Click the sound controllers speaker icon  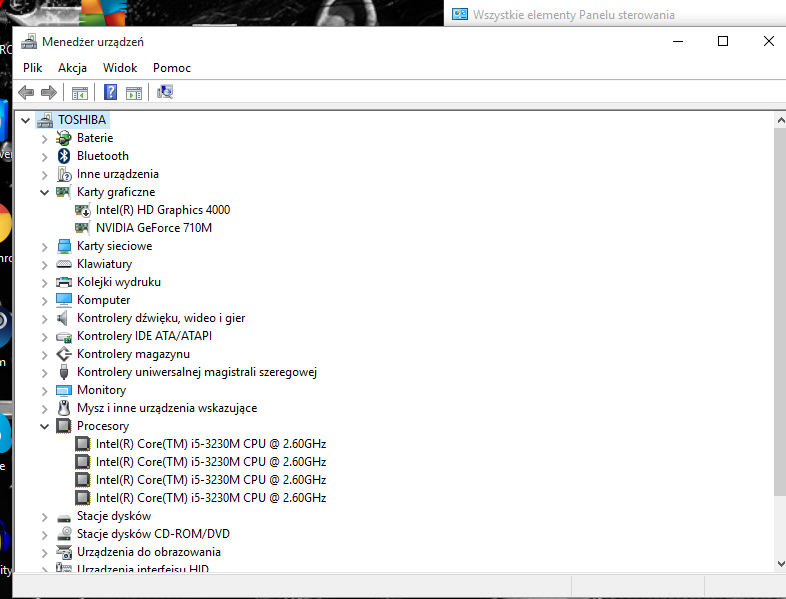point(62,318)
